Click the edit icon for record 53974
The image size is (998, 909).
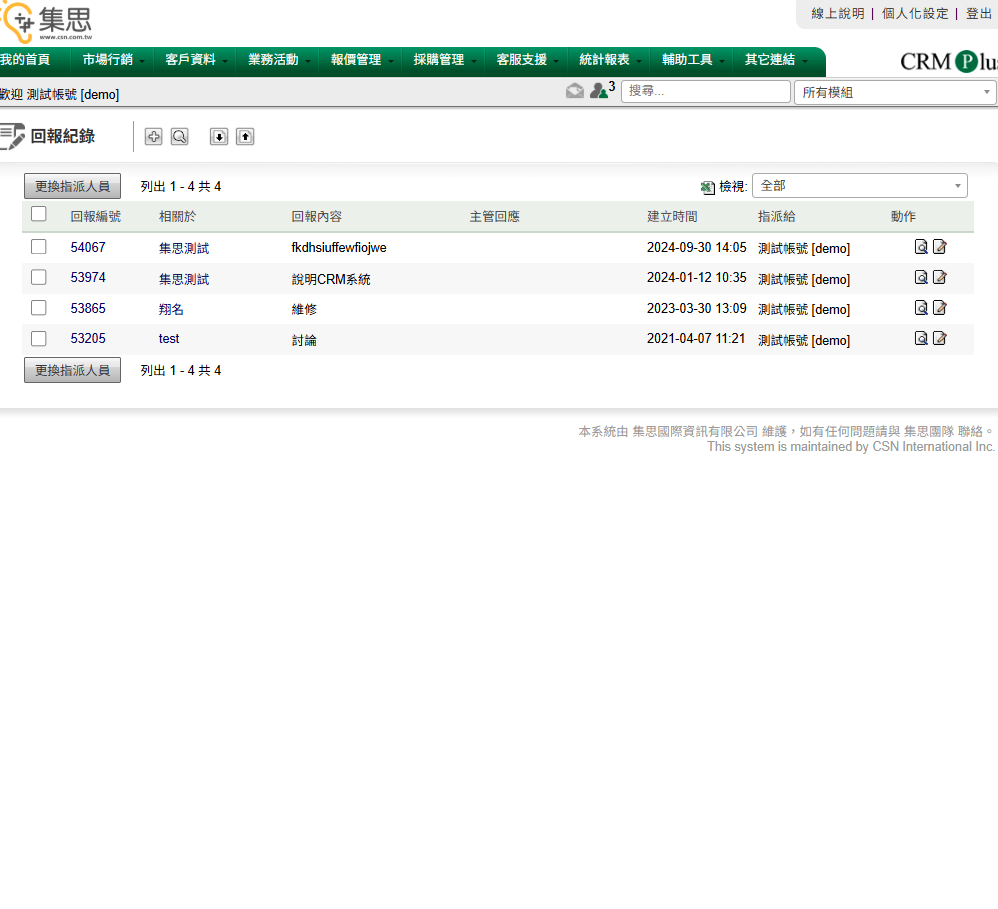tap(940, 278)
